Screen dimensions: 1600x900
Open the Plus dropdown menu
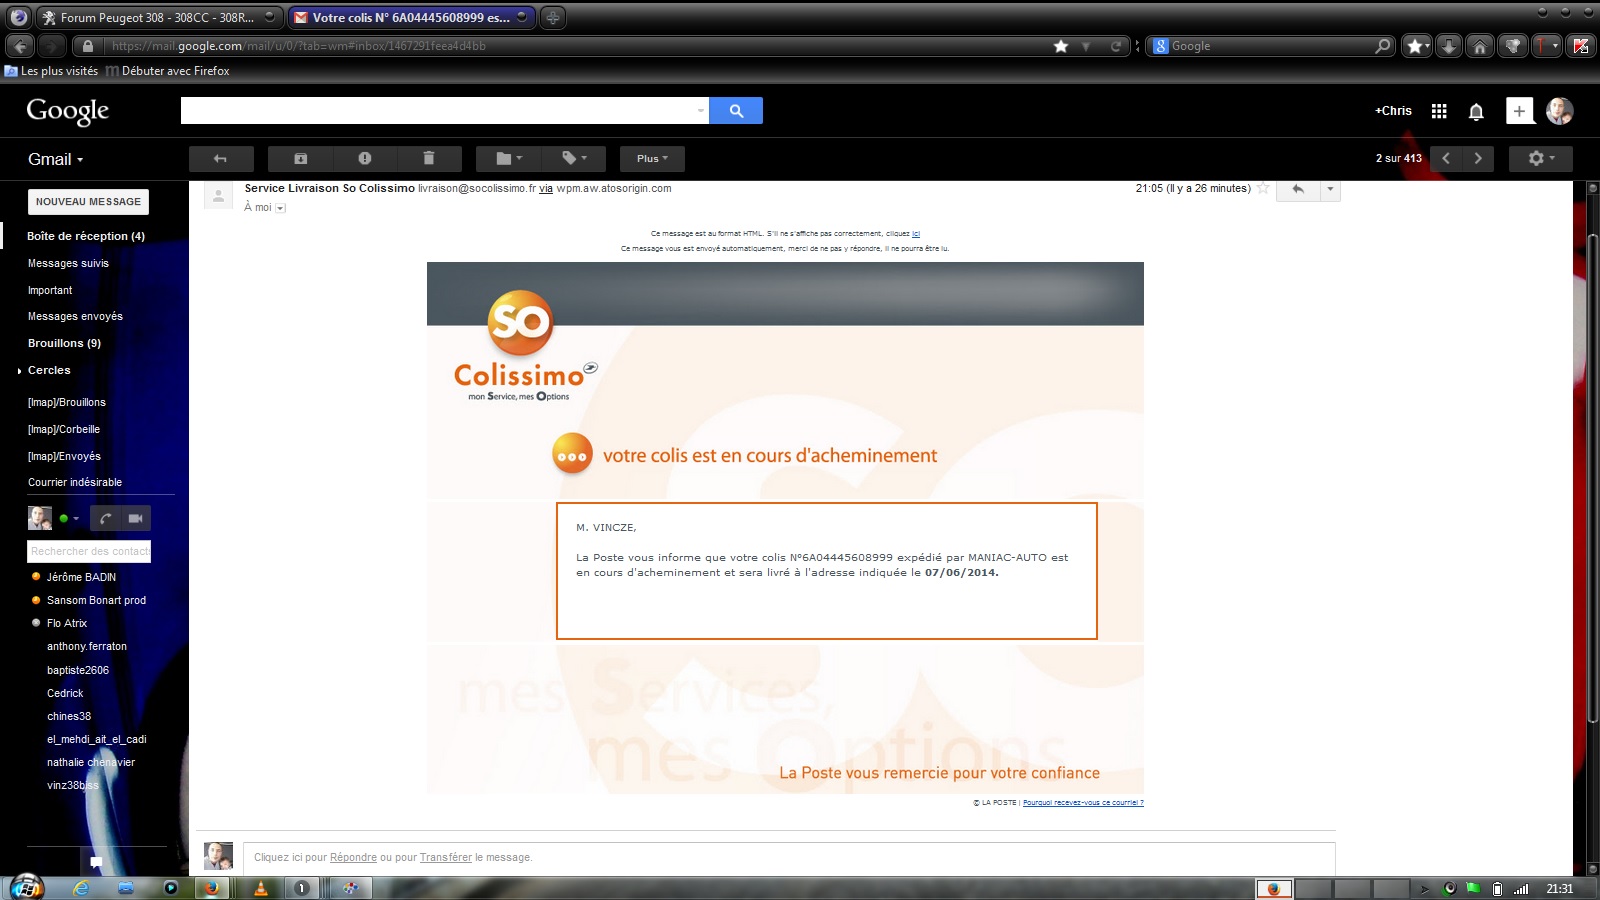coord(652,158)
